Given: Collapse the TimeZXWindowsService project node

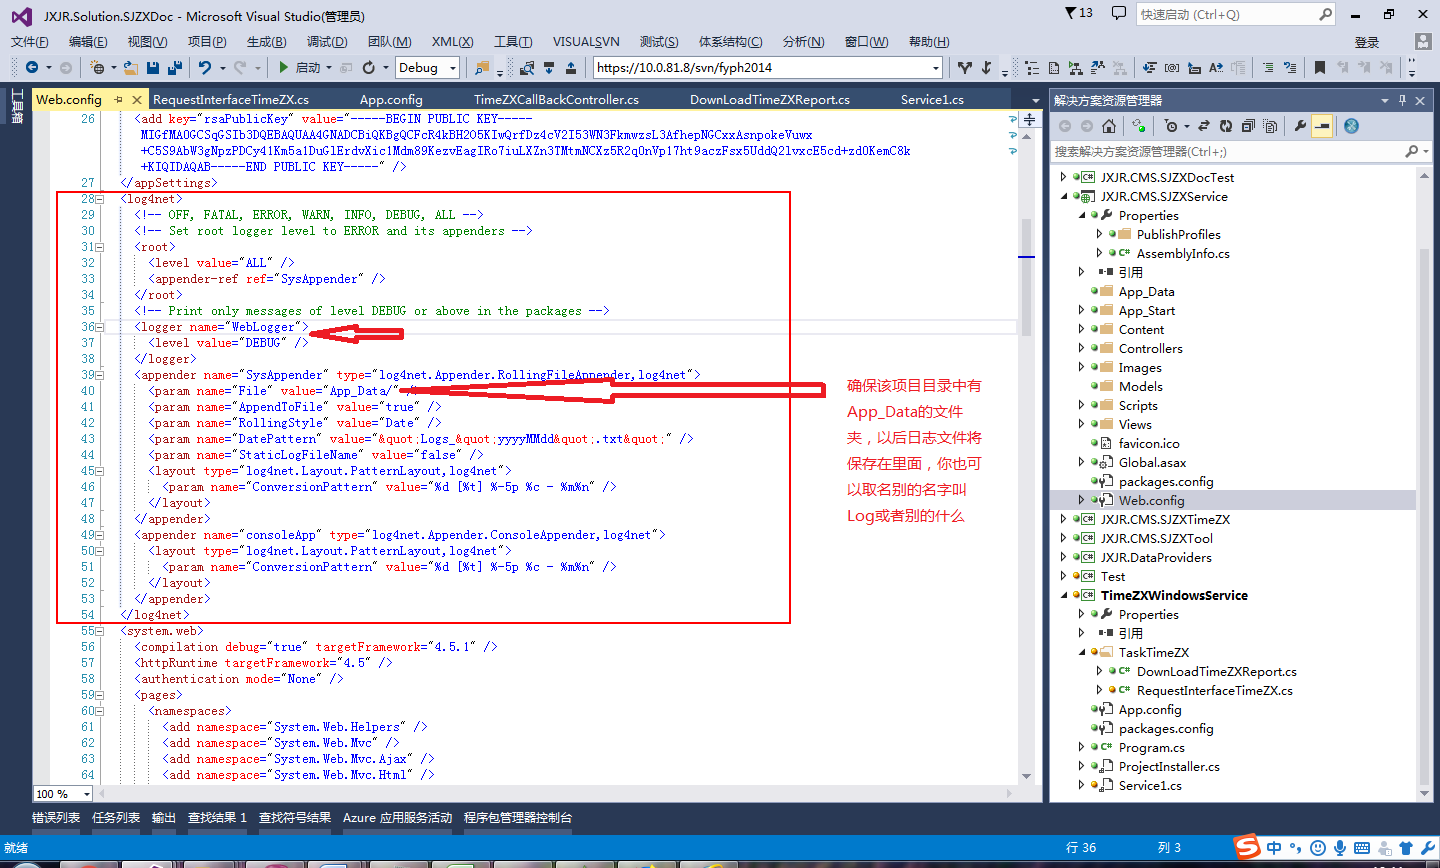Looking at the screenshot, I should (1063, 595).
